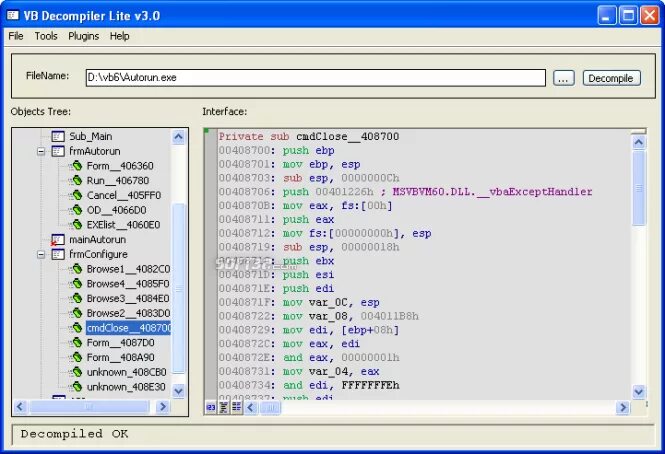Open the Help menu
The image size is (665, 454).
[120, 36]
